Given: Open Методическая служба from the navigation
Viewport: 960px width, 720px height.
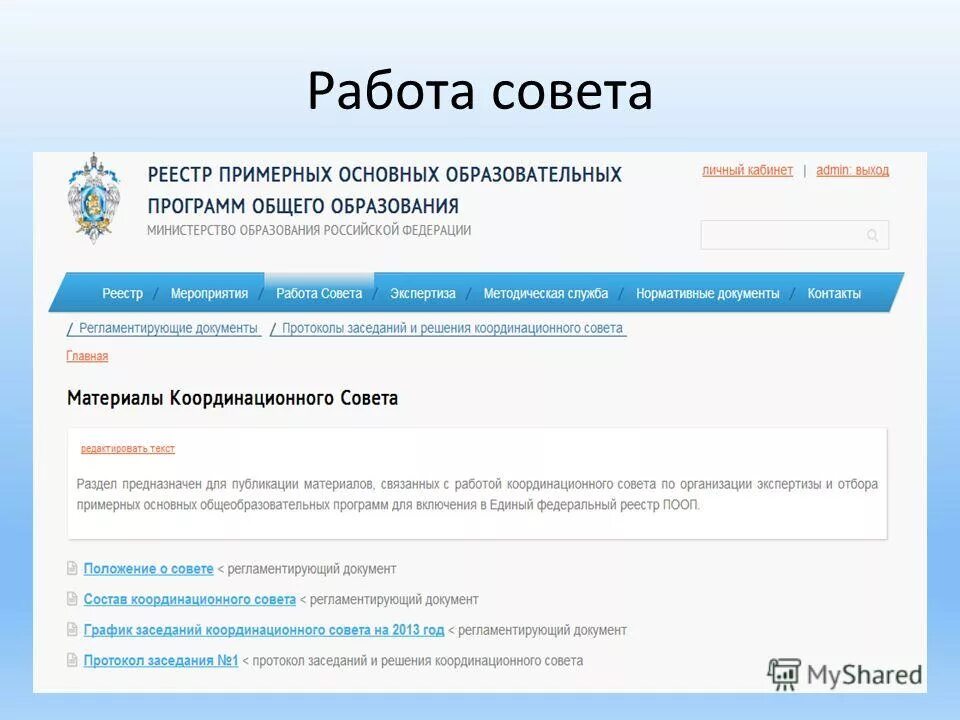Looking at the screenshot, I should [x=546, y=293].
